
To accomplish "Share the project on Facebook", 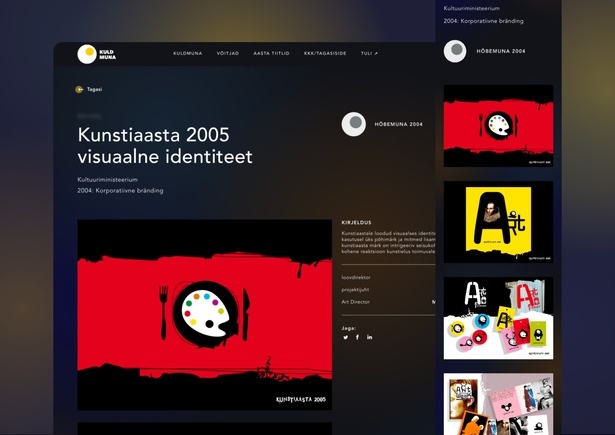I will click(x=357, y=337).
